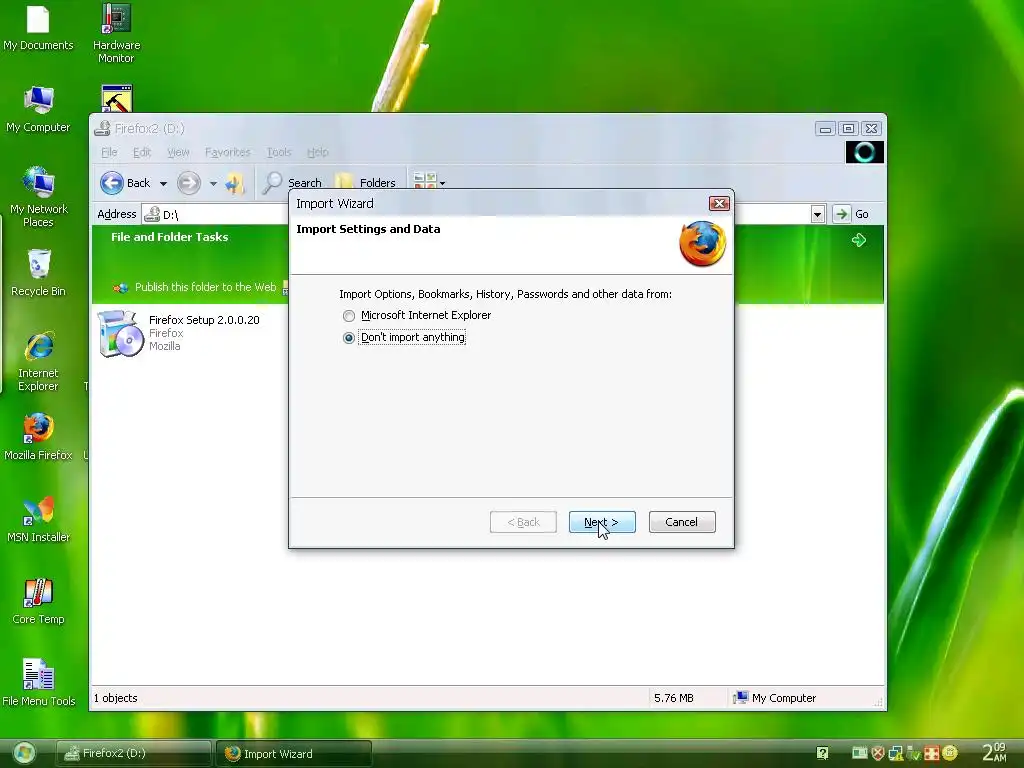Viewport: 1024px width, 768px height.
Task: Toggle Folders pane toolbar button
Action: click(x=366, y=183)
